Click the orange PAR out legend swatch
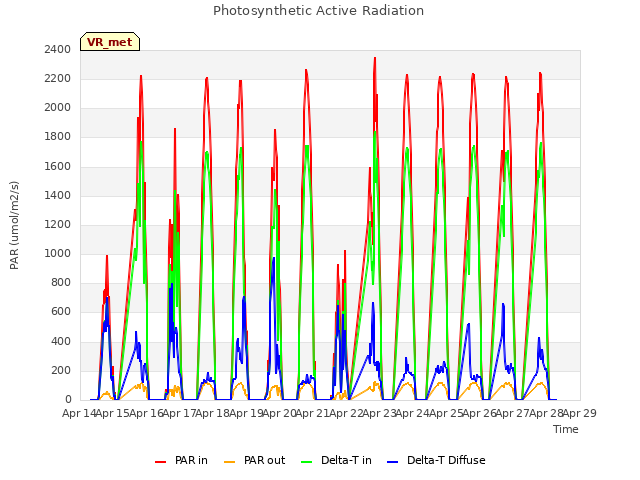This screenshot has height=480, width=640. coord(230,462)
